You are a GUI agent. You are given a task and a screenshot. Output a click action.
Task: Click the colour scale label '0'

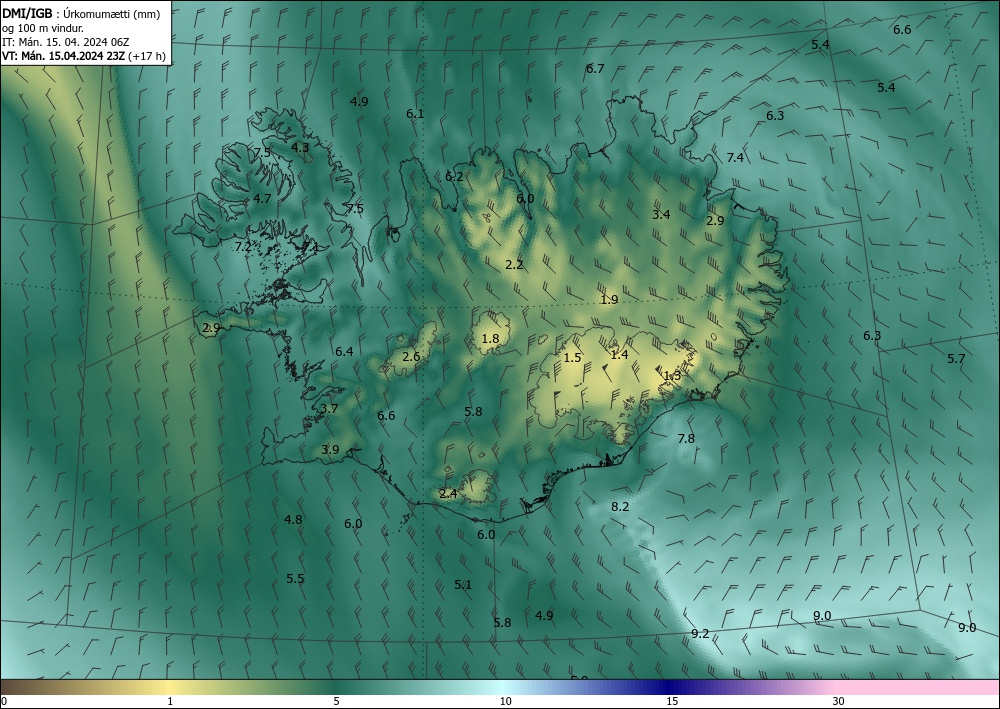coord(4,701)
